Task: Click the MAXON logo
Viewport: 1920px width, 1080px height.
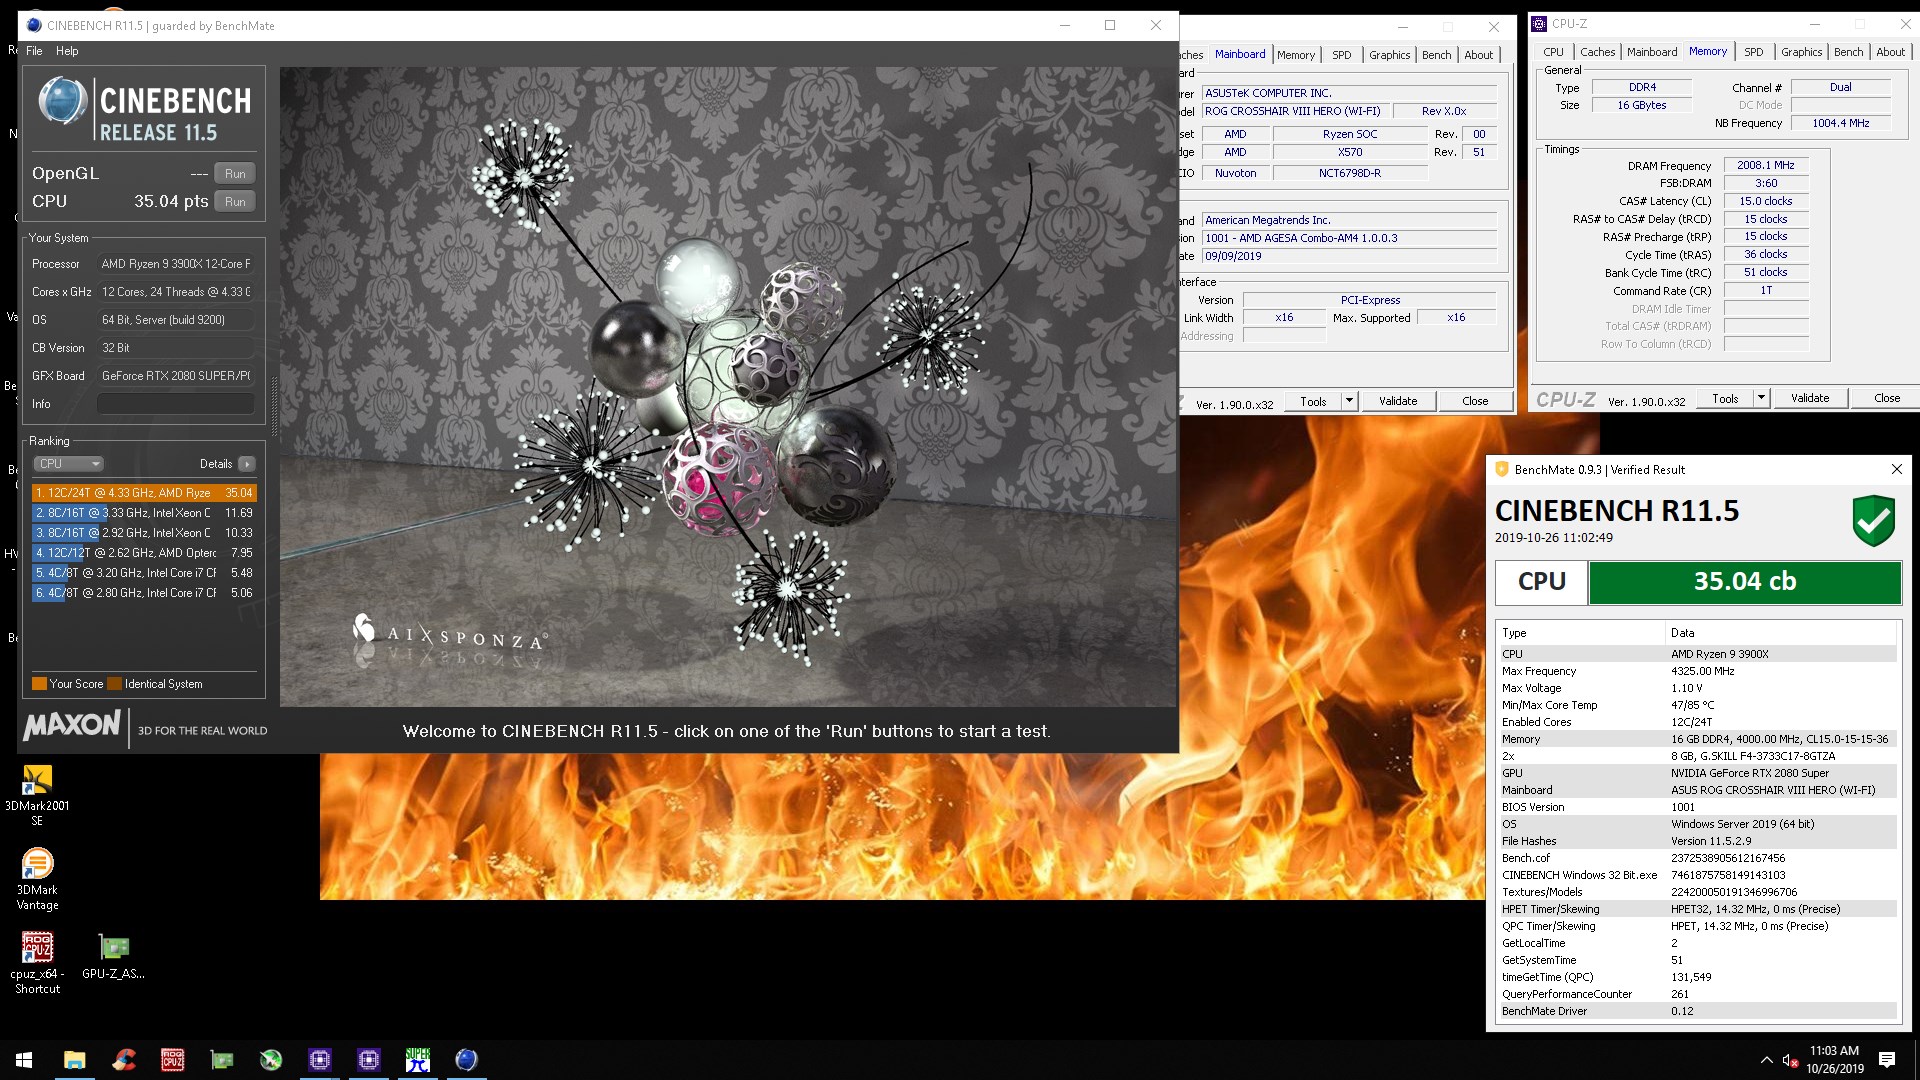Action: click(x=72, y=725)
